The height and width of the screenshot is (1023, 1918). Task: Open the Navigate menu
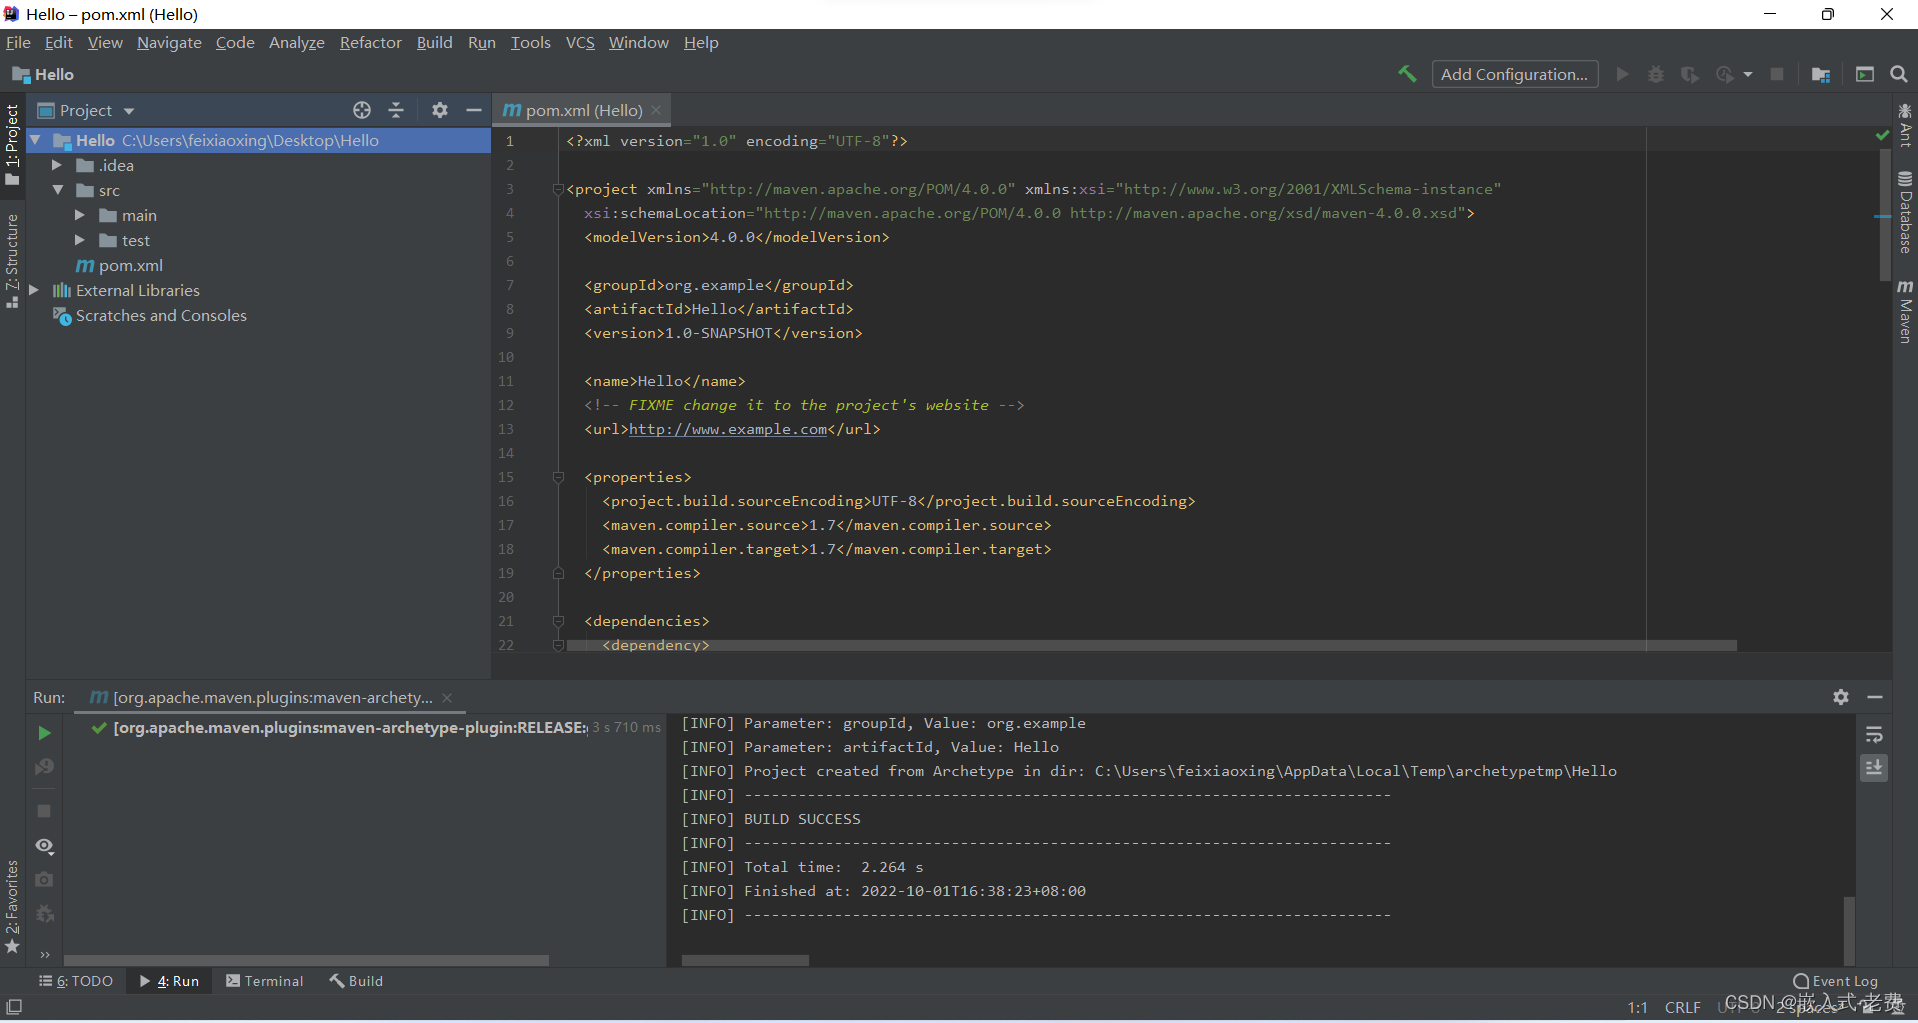pyautogui.click(x=169, y=42)
